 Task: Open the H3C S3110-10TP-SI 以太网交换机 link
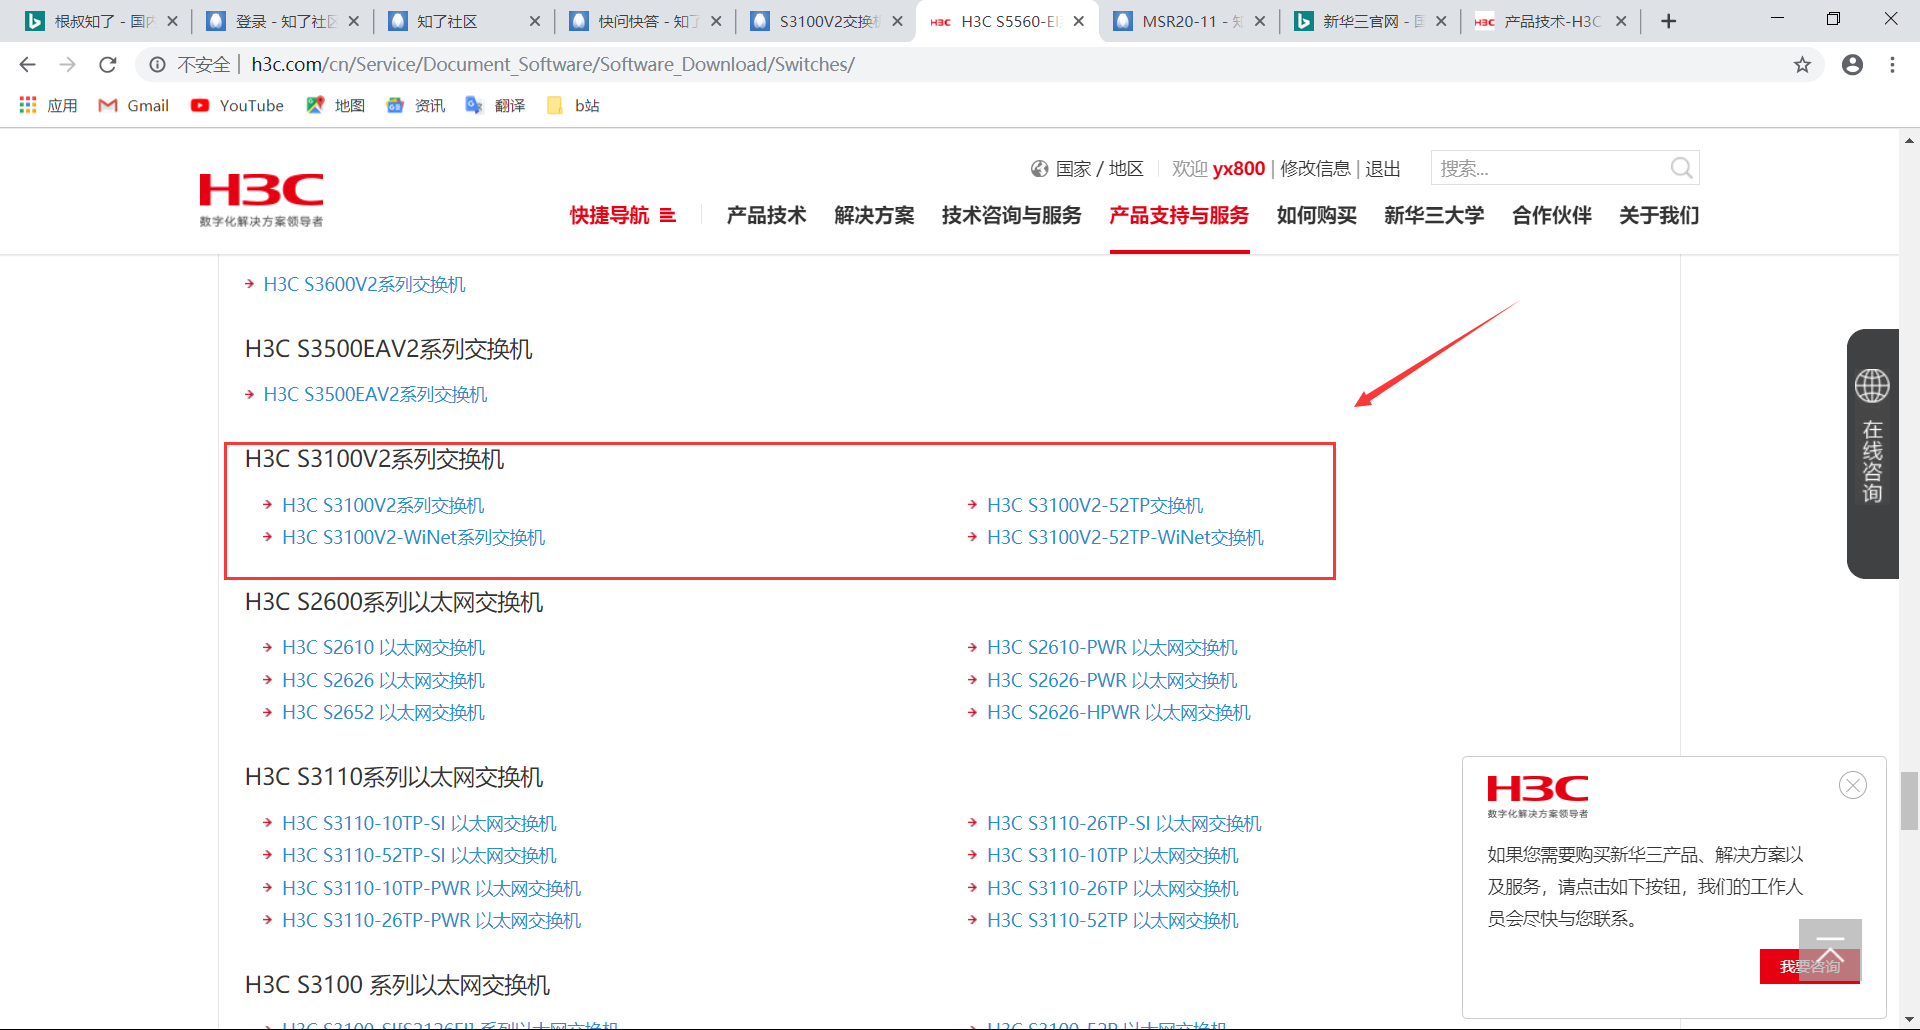click(x=419, y=824)
